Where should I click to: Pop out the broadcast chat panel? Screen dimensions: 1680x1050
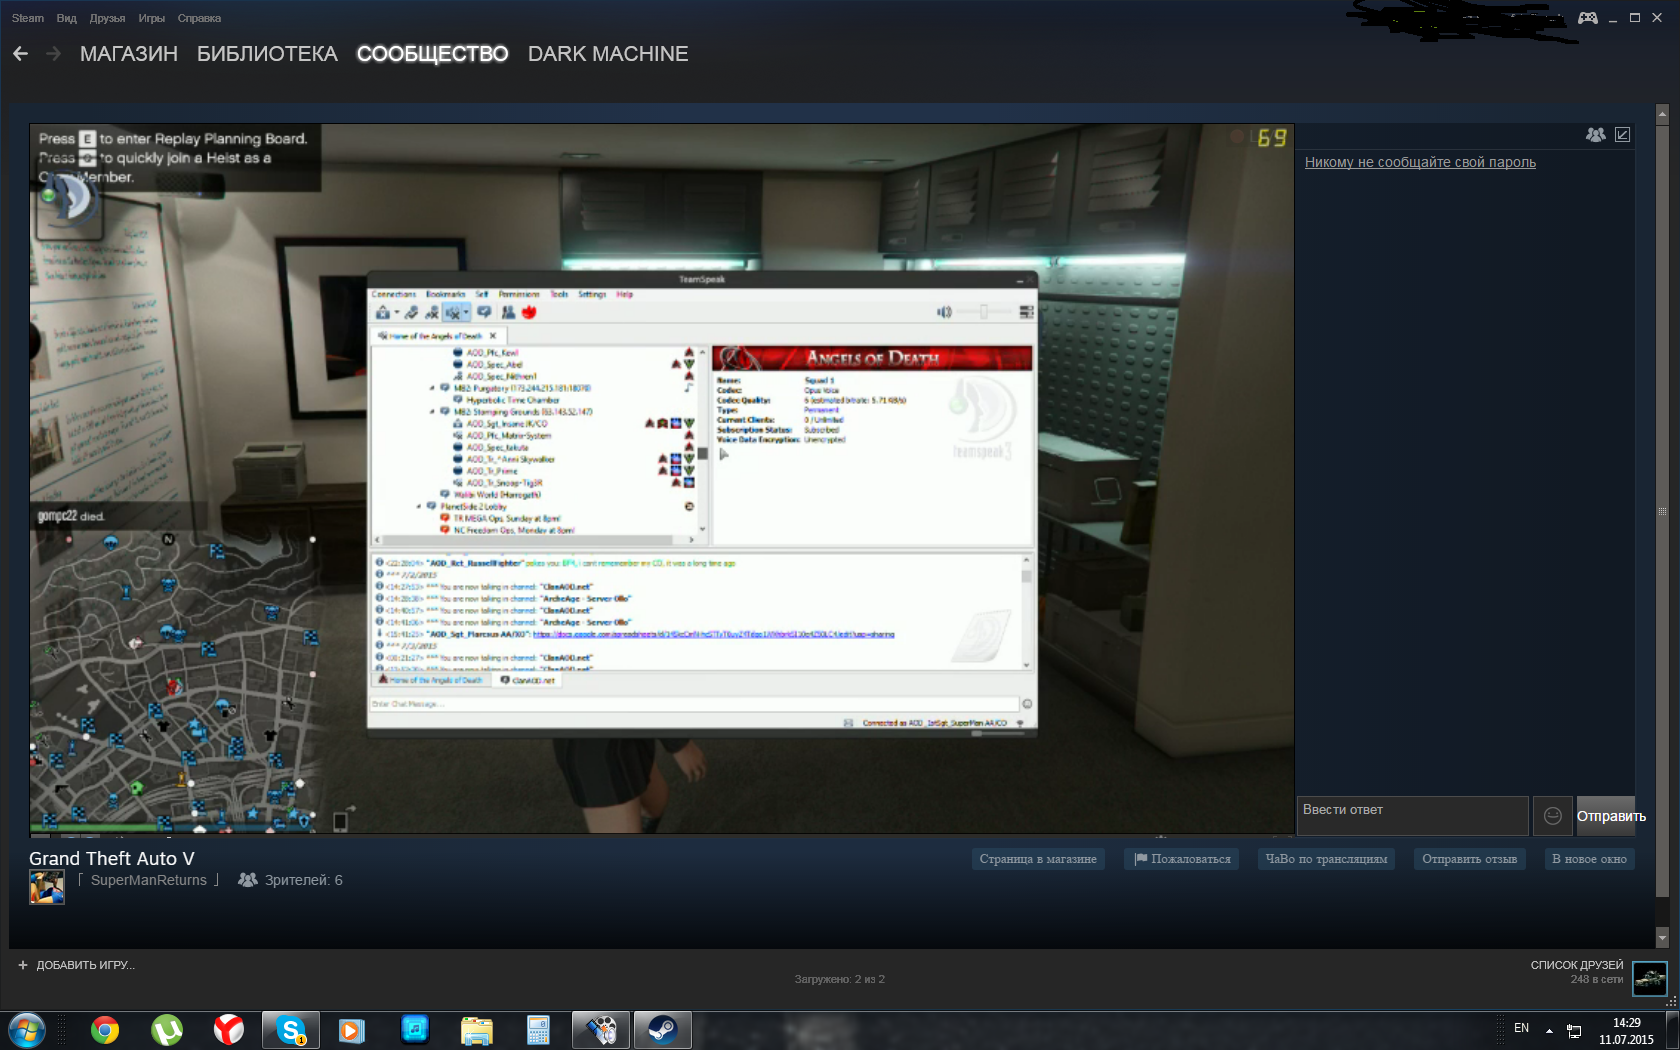point(1622,135)
